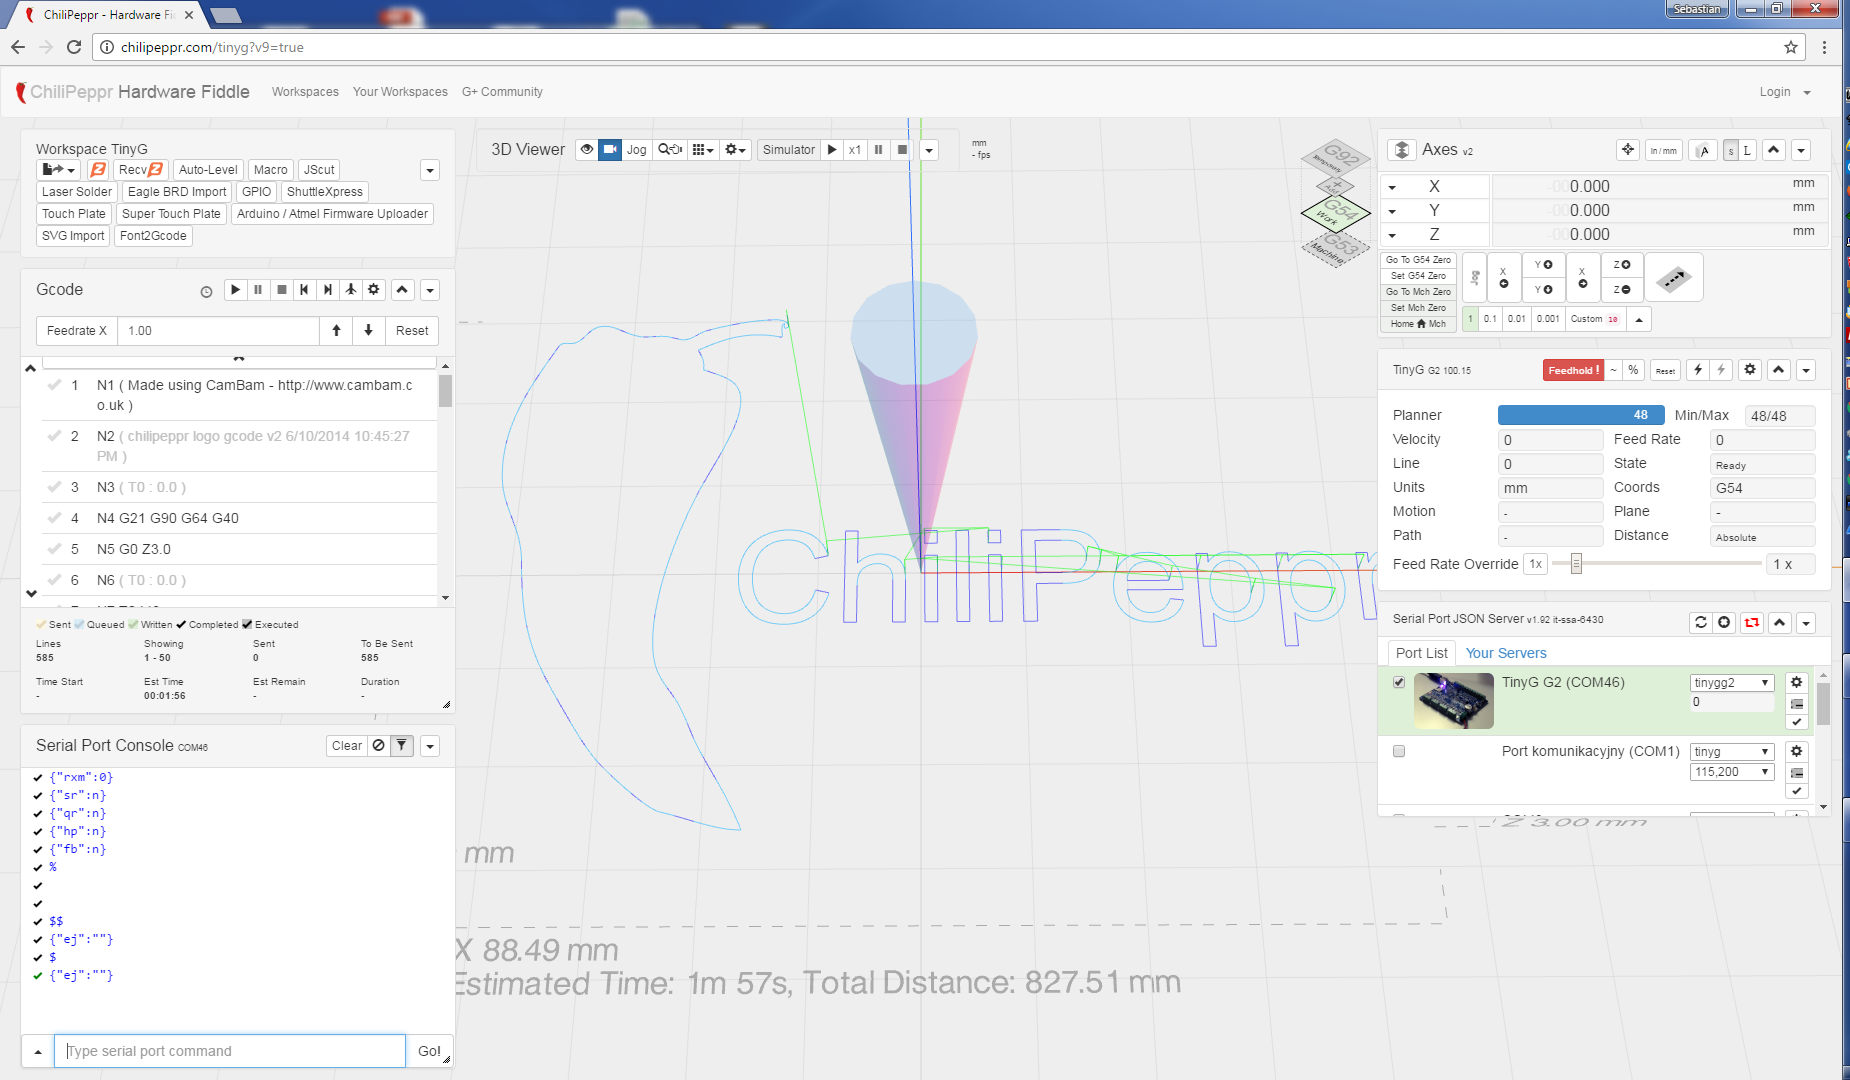The image size is (1850, 1080).
Task: Toggle 3D Viewer eye visibility
Action: point(587,150)
